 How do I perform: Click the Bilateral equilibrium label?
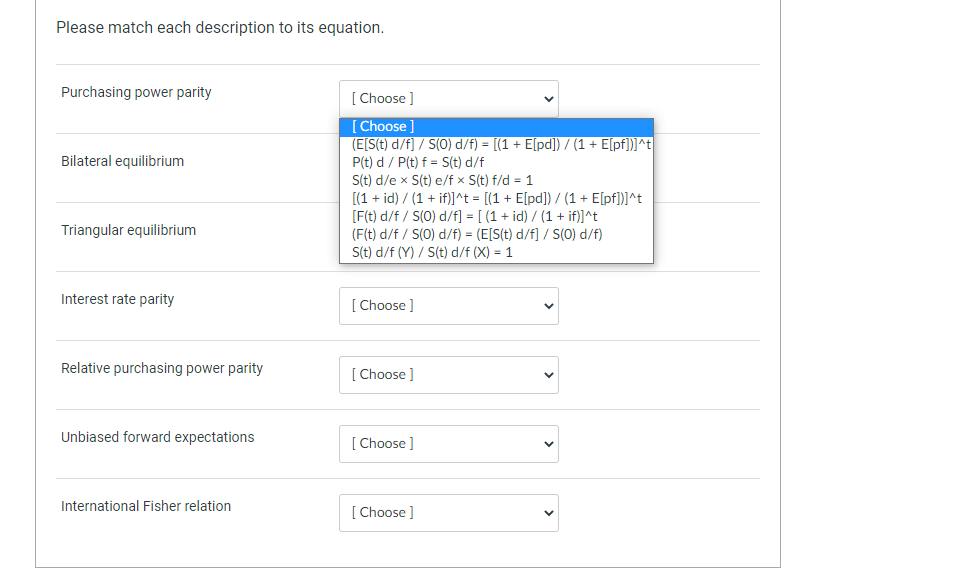[x=122, y=161]
